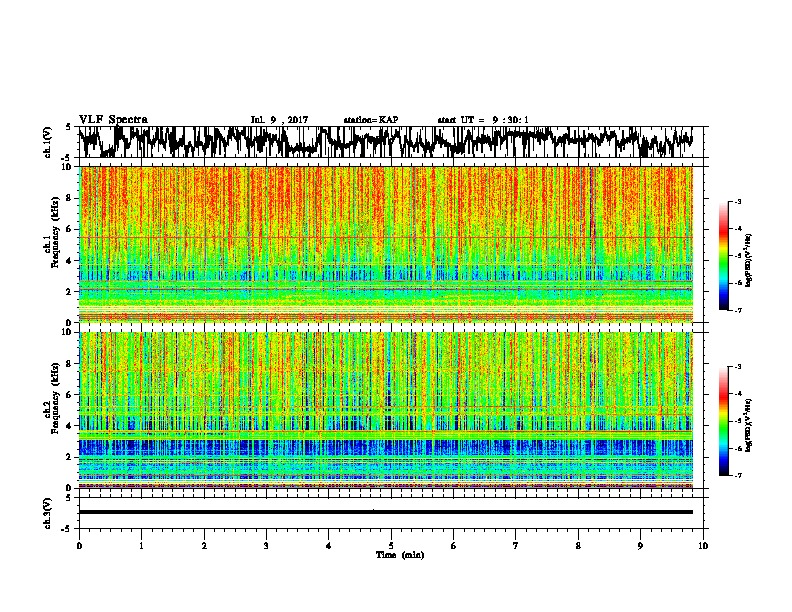Click the ch.1 color scale bar

[723, 256]
